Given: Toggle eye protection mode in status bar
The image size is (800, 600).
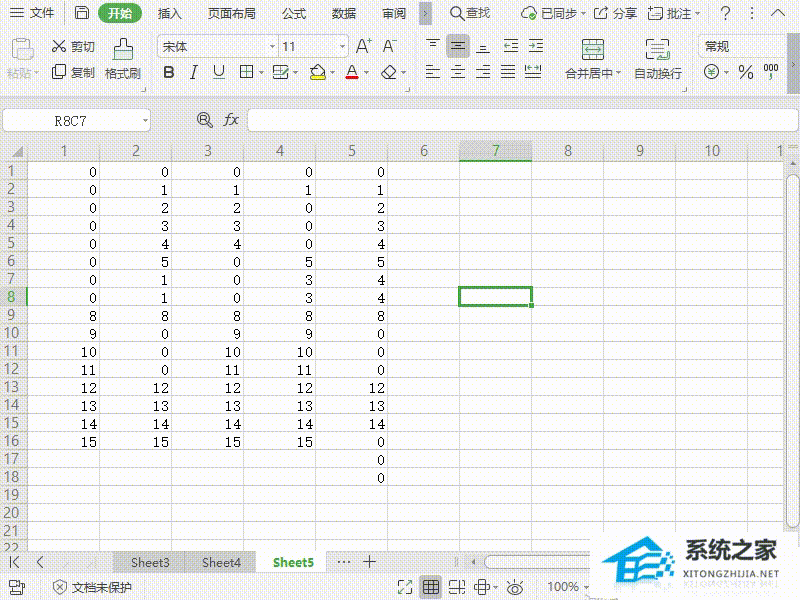Looking at the screenshot, I should 515,587.
